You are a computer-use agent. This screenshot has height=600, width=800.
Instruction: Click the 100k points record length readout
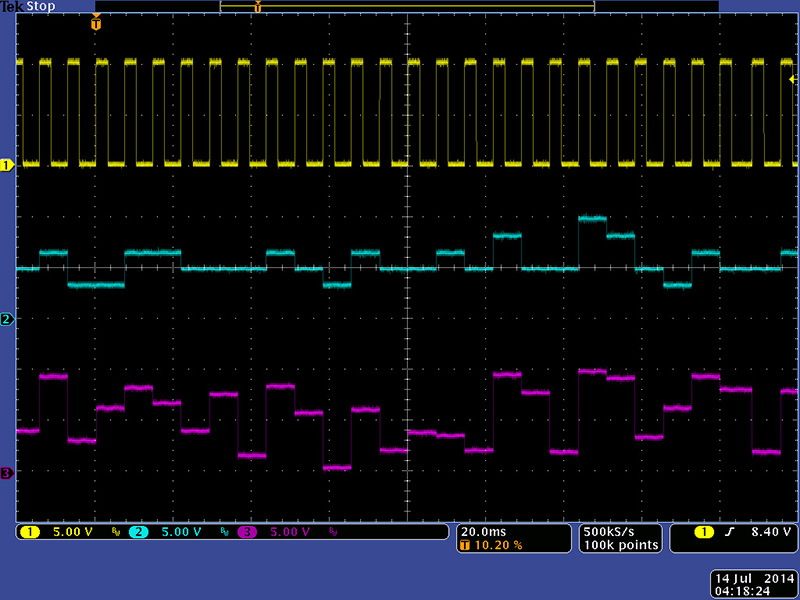(x=621, y=545)
